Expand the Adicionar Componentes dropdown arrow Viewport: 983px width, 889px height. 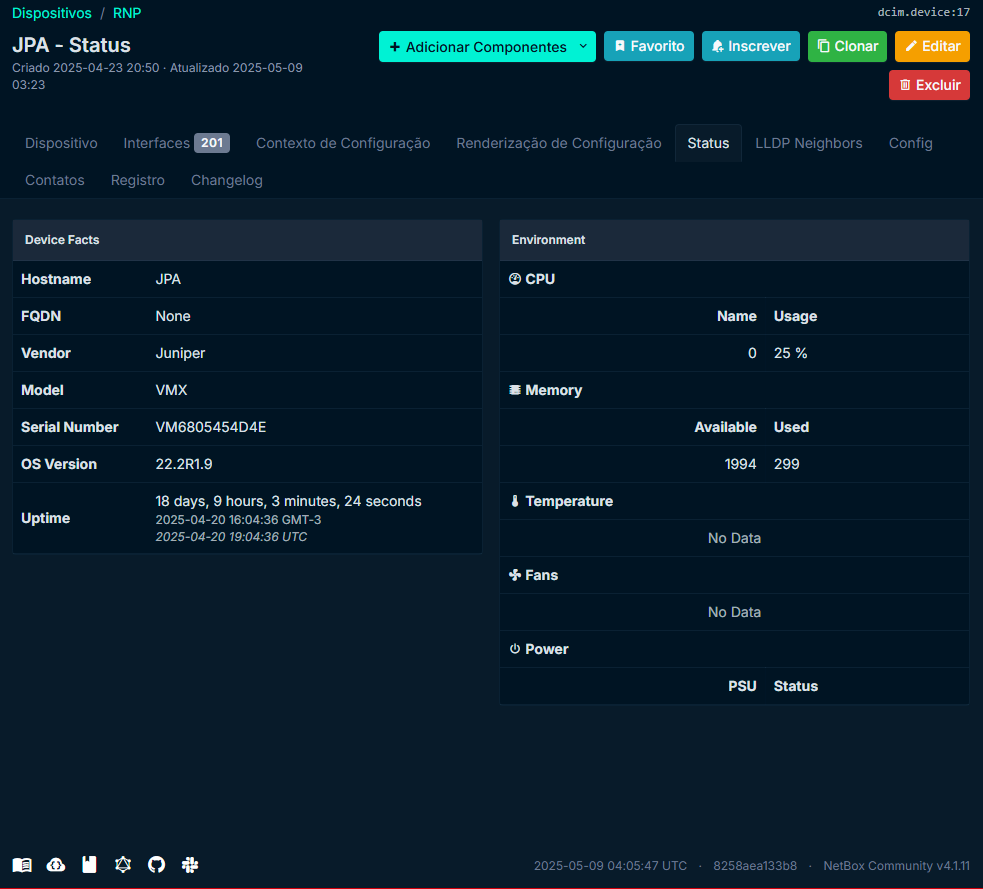(584, 47)
